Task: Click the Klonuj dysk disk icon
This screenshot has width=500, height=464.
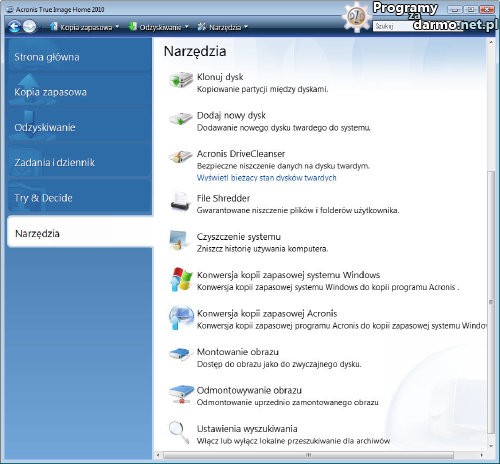Action: click(180, 80)
